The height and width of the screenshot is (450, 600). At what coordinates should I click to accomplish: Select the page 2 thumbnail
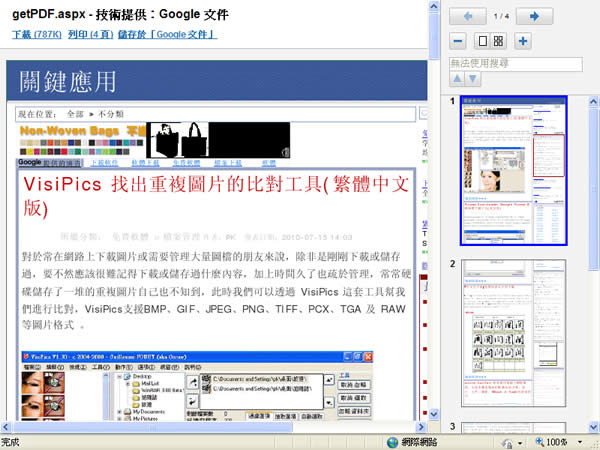pyautogui.click(x=514, y=333)
